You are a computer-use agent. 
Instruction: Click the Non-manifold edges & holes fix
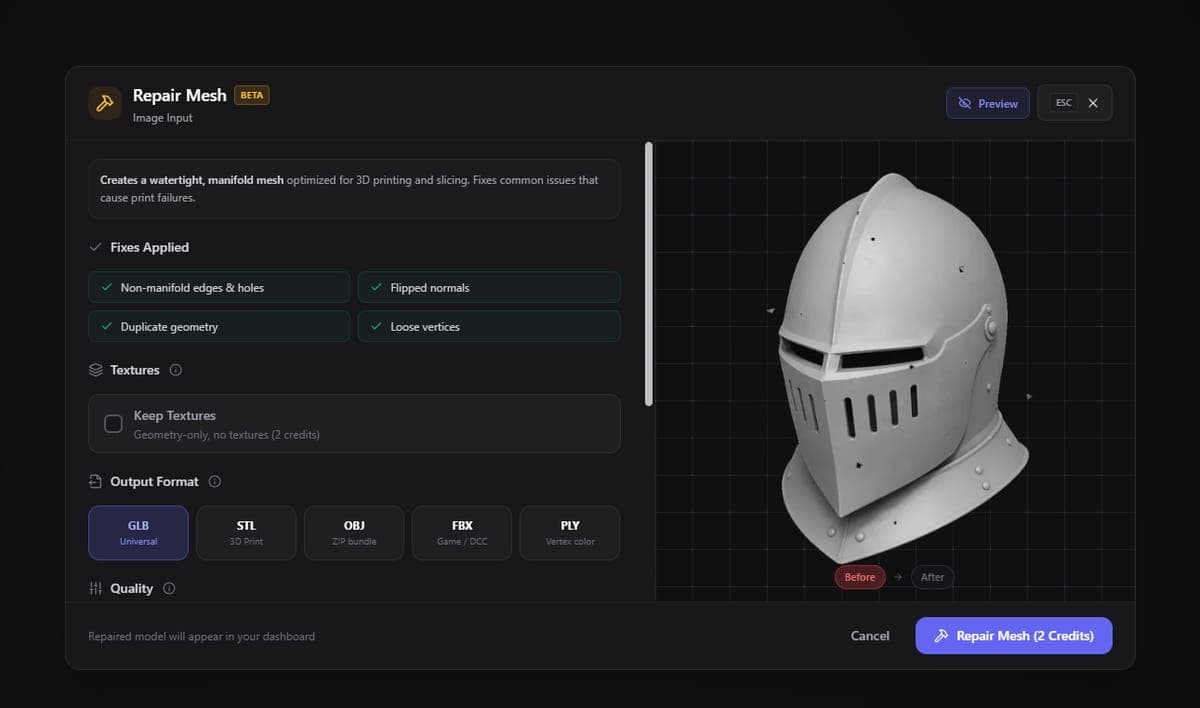[x=219, y=287]
